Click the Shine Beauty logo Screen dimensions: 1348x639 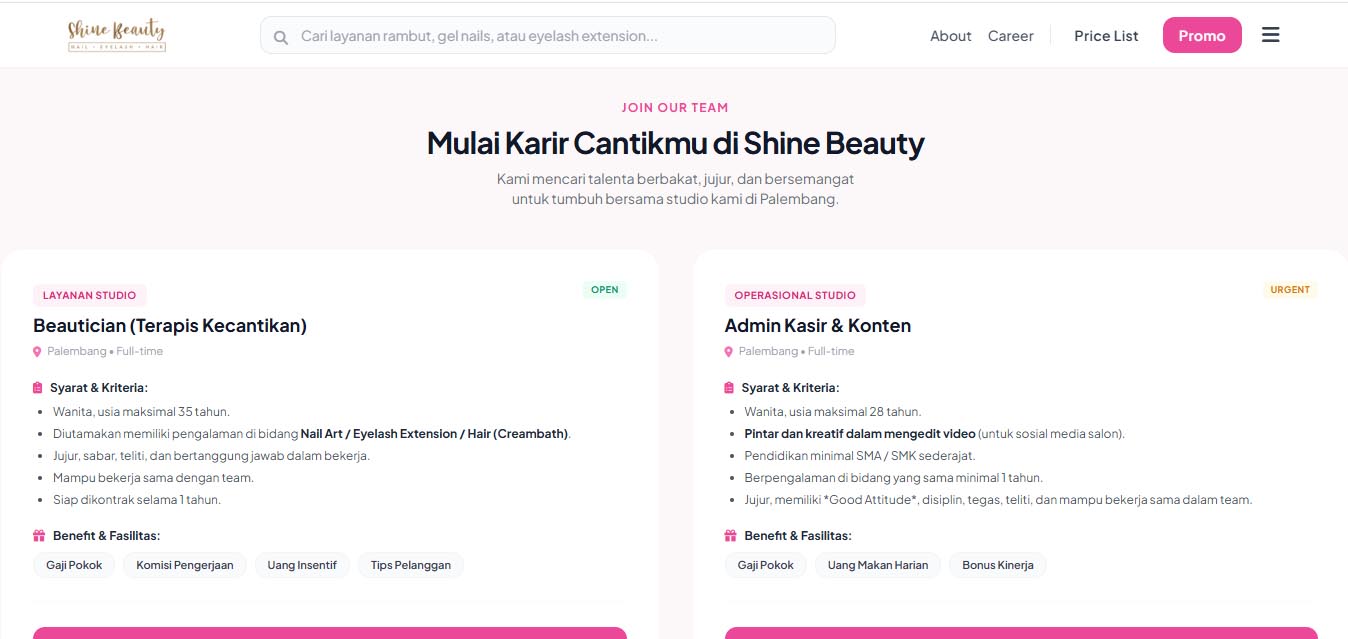point(116,35)
